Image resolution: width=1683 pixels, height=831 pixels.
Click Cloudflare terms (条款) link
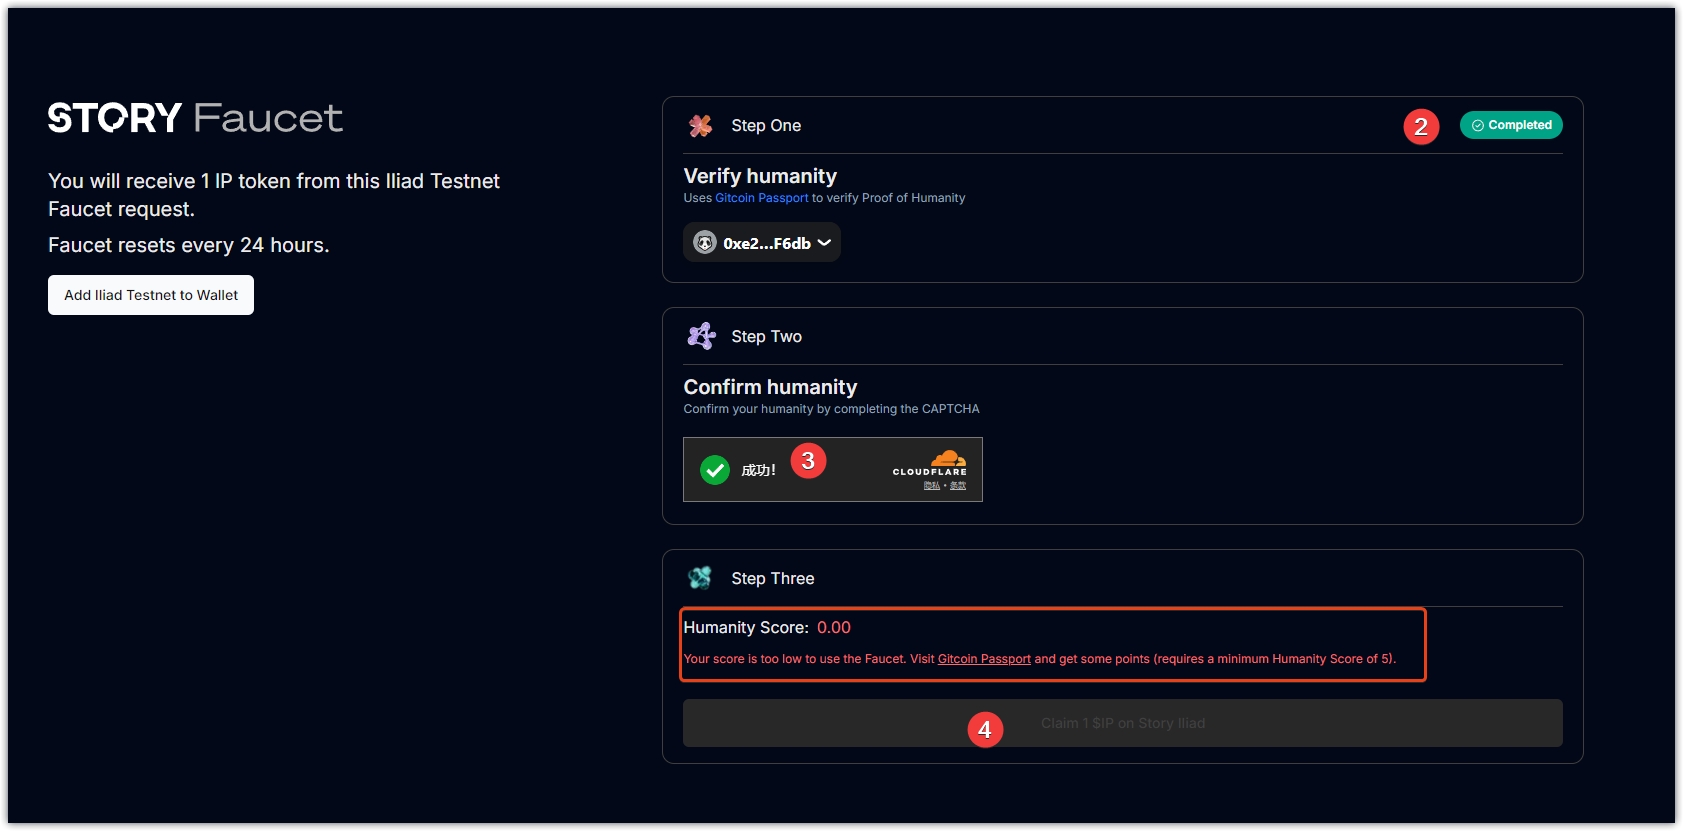(958, 486)
